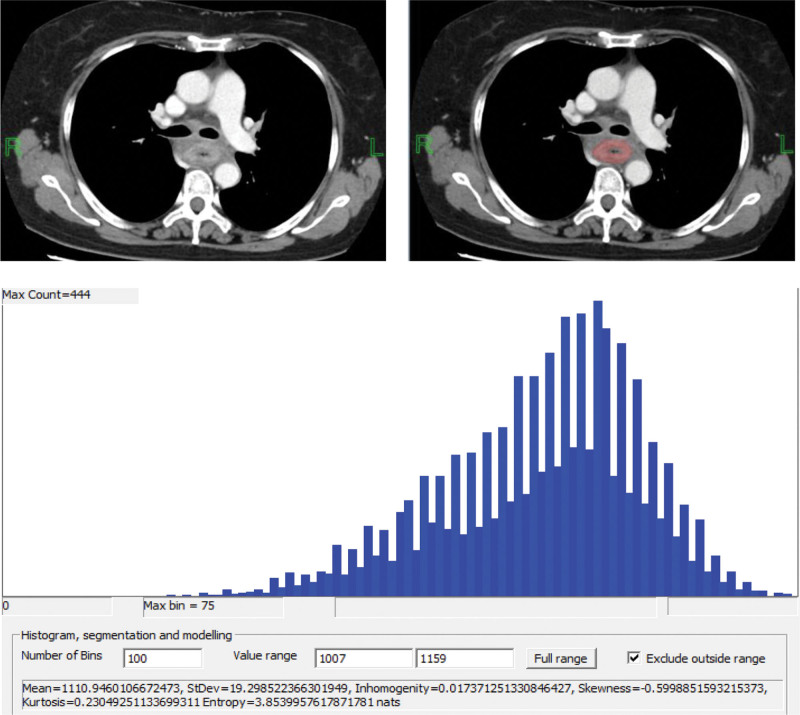This screenshot has width=800, height=715.
Task: Click the statistics text showing Mean and StDev
Action: coord(394,695)
